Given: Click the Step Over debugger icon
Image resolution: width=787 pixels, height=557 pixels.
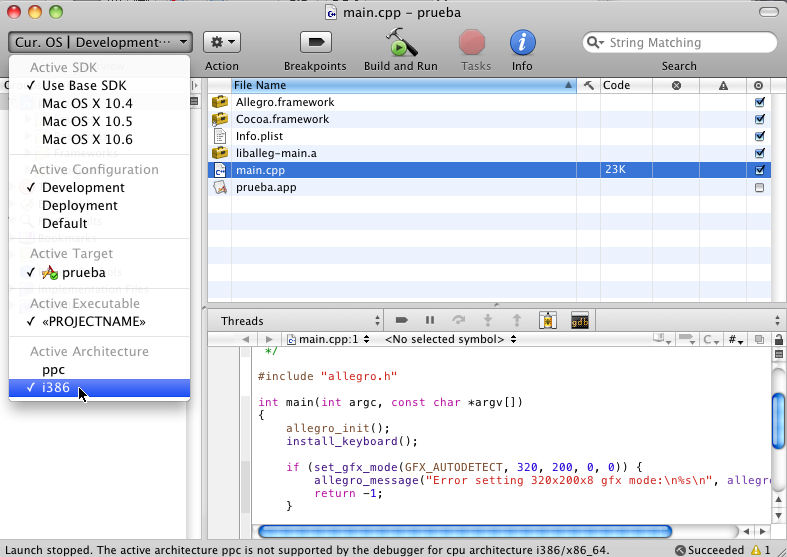Looking at the screenshot, I should point(458,320).
